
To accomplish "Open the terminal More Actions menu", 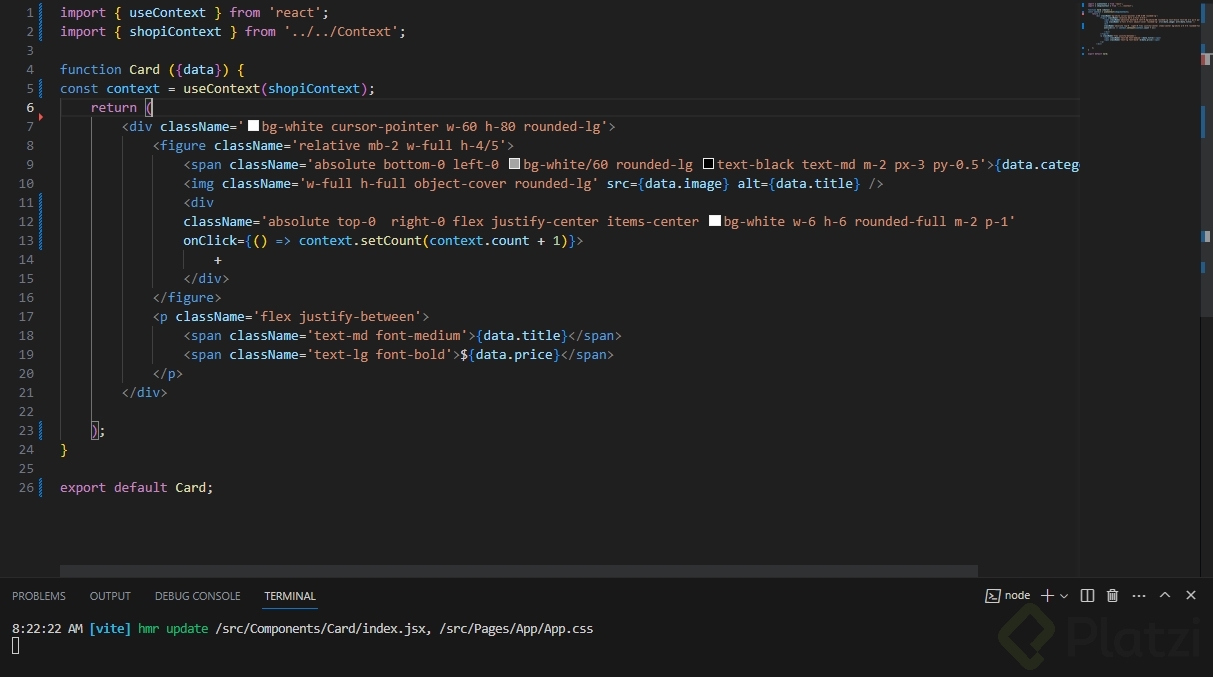I will pos(1138,596).
